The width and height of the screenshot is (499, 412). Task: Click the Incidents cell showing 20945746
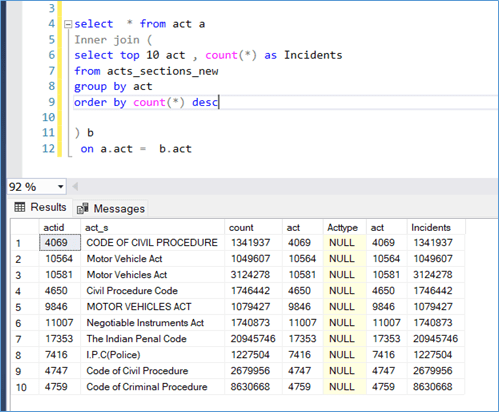436,339
